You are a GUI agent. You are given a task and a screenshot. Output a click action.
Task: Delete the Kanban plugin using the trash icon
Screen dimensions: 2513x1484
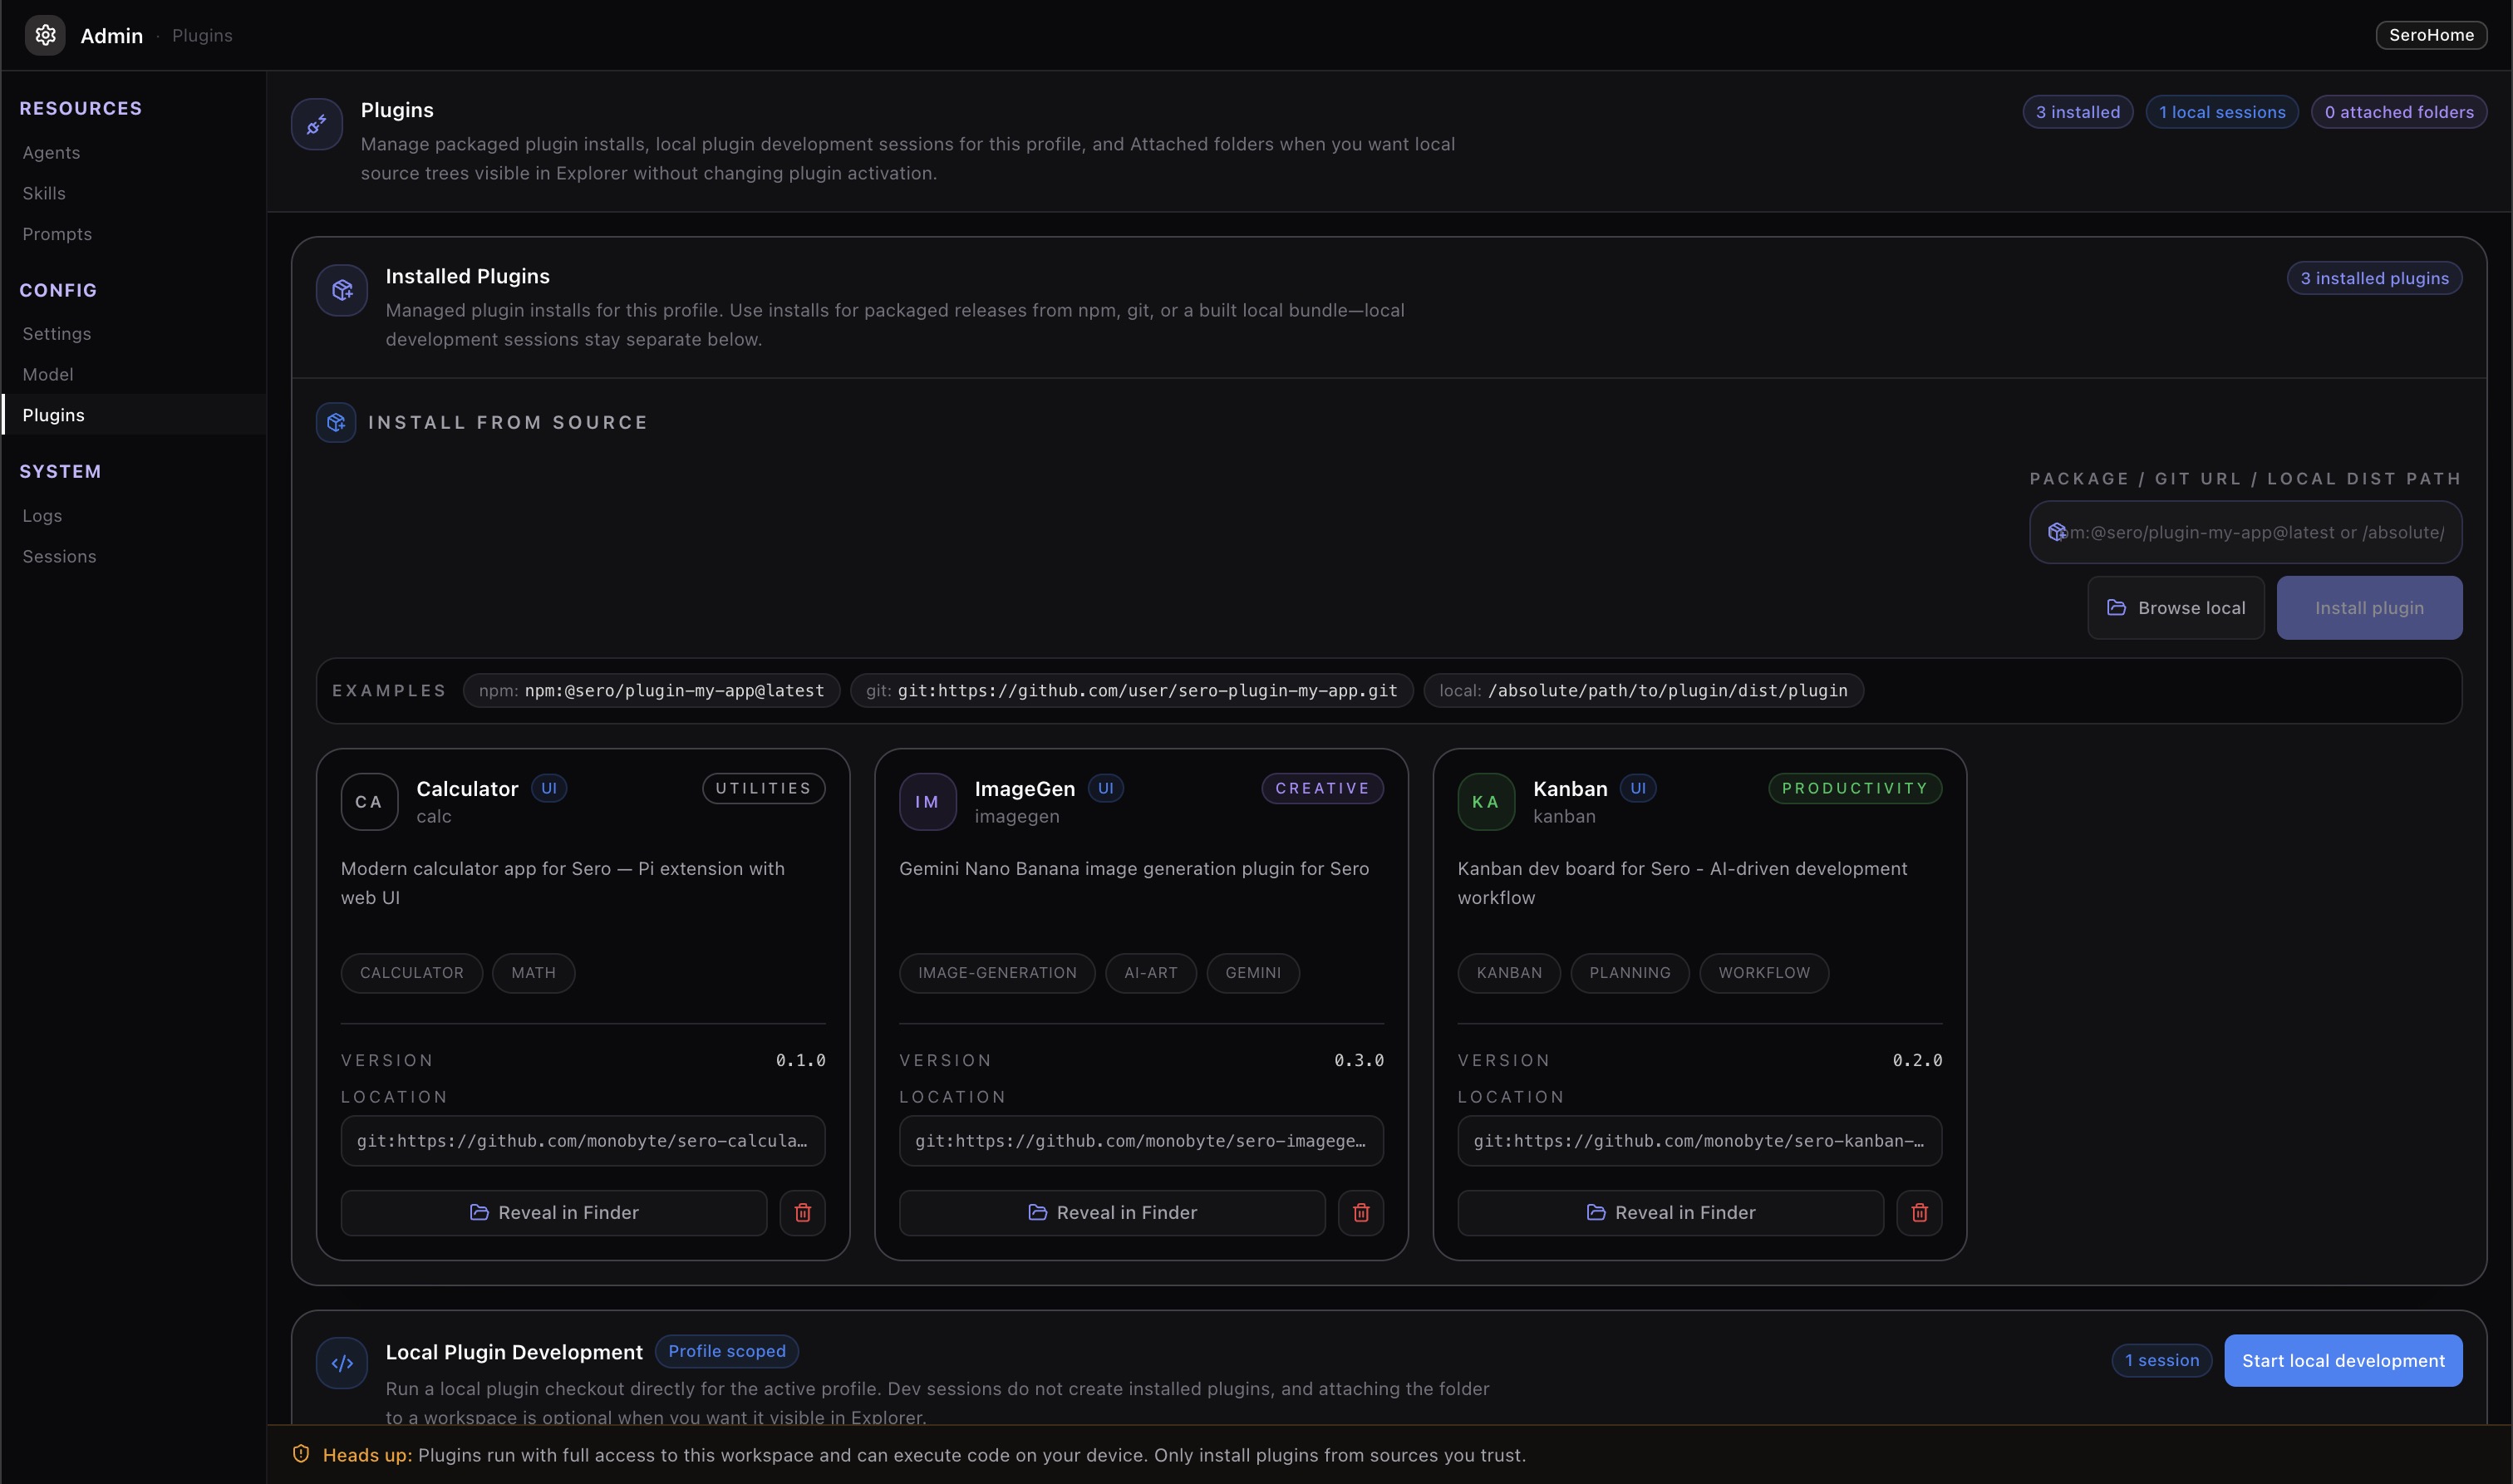(1919, 1212)
